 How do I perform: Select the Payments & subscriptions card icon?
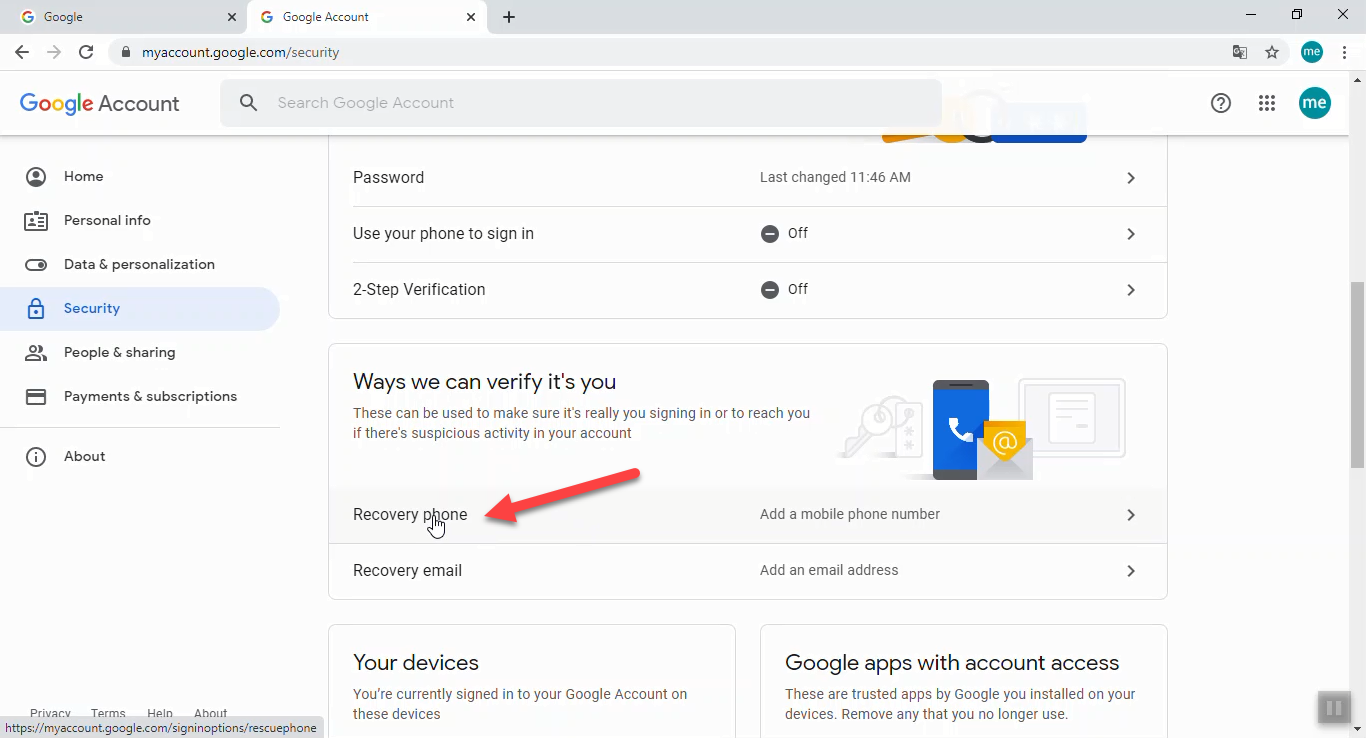pos(36,396)
